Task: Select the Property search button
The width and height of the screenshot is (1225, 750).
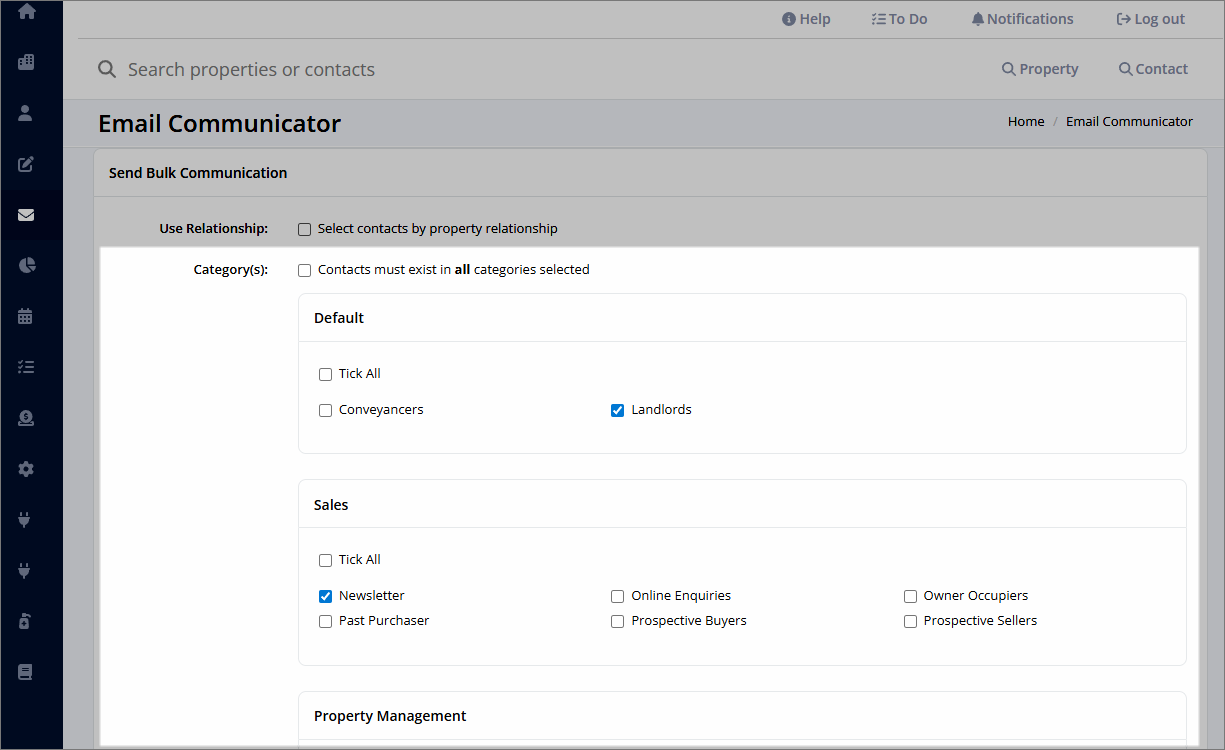Action: [x=1040, y=69]
